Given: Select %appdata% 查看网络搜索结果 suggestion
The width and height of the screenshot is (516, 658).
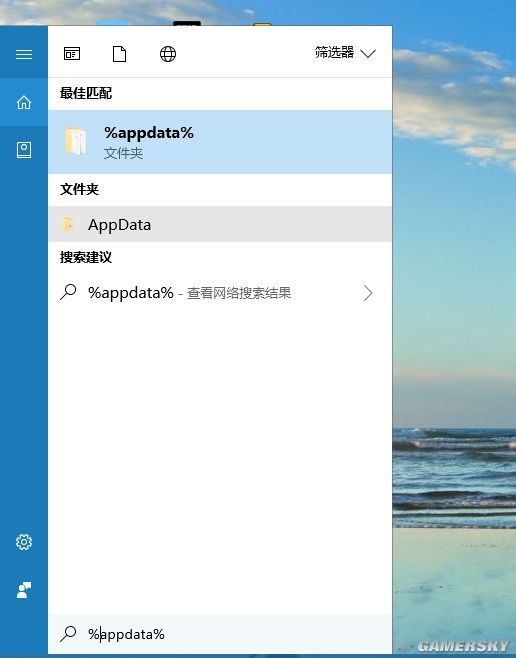Looking at the screenshot, I should (x=220, y=293).
